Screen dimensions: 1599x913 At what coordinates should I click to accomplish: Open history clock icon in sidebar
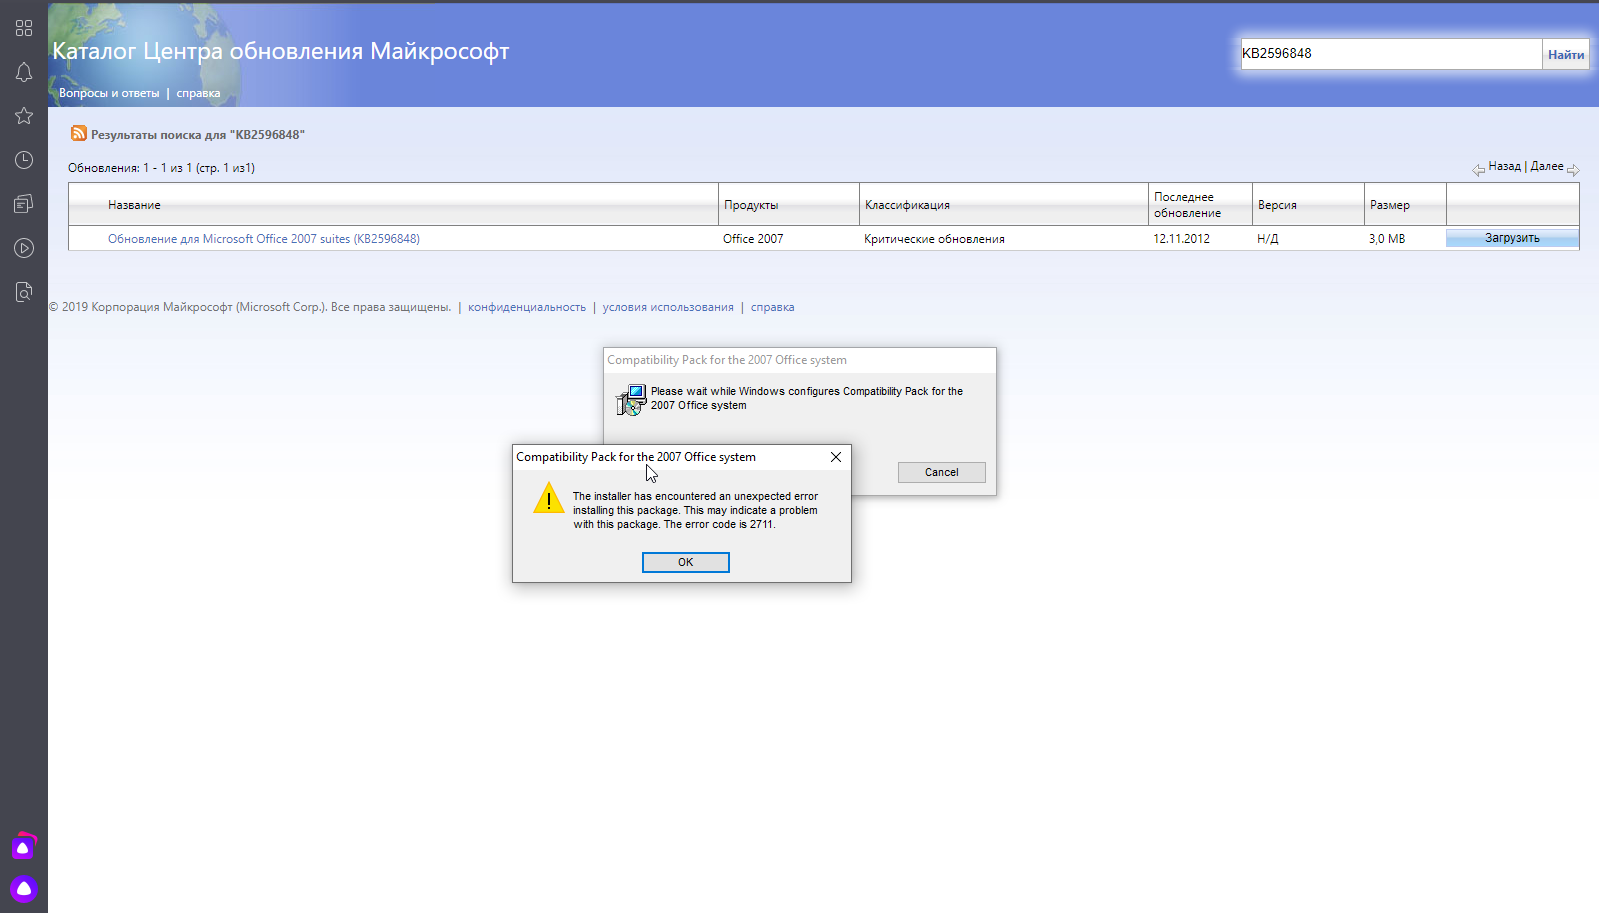[x=24, y=160]
